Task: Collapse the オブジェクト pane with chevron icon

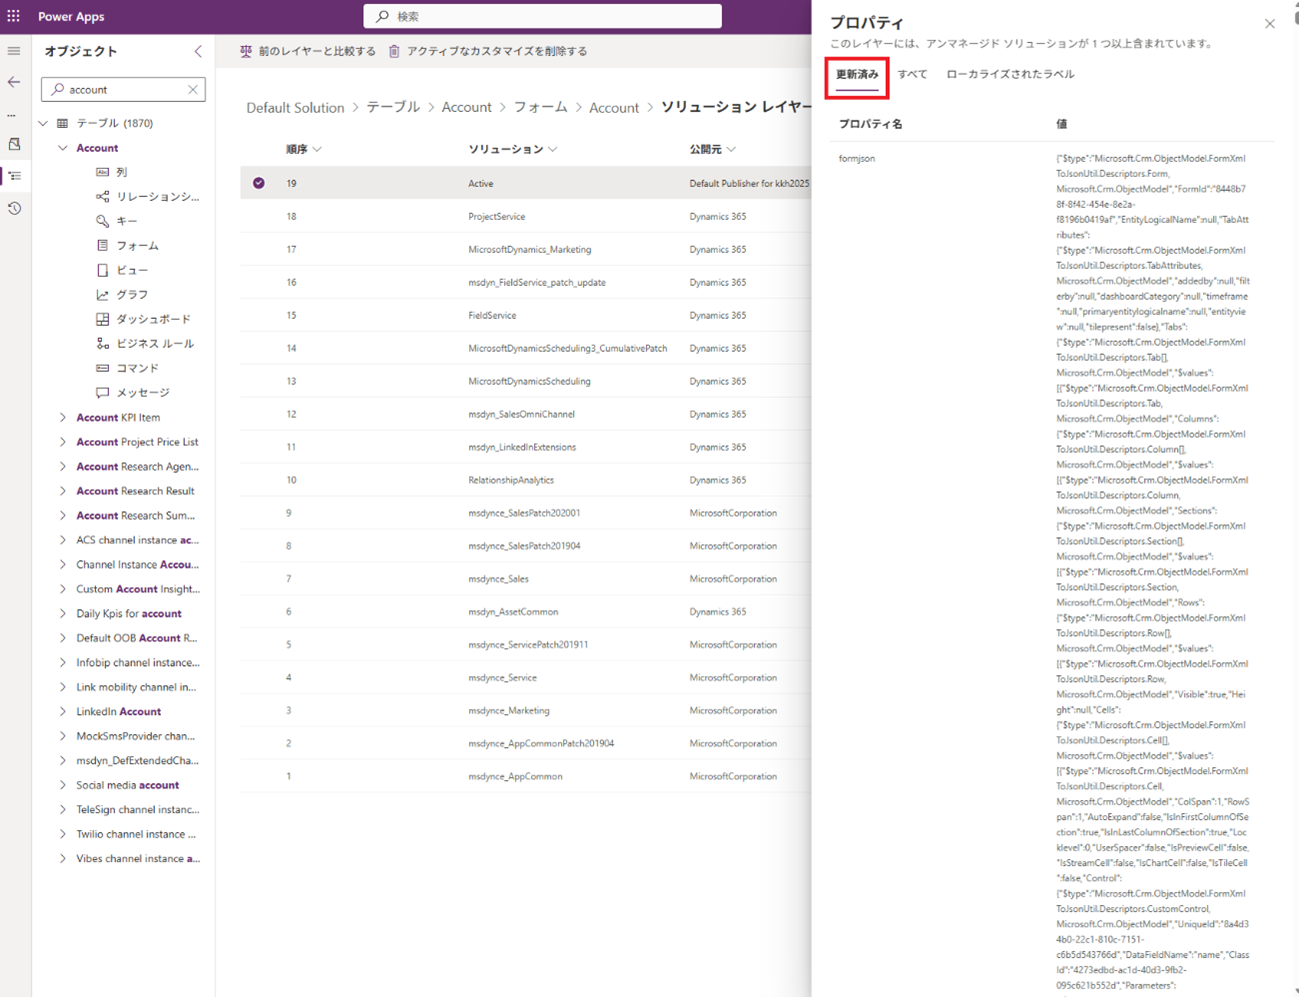Action: tap(198, 51)
